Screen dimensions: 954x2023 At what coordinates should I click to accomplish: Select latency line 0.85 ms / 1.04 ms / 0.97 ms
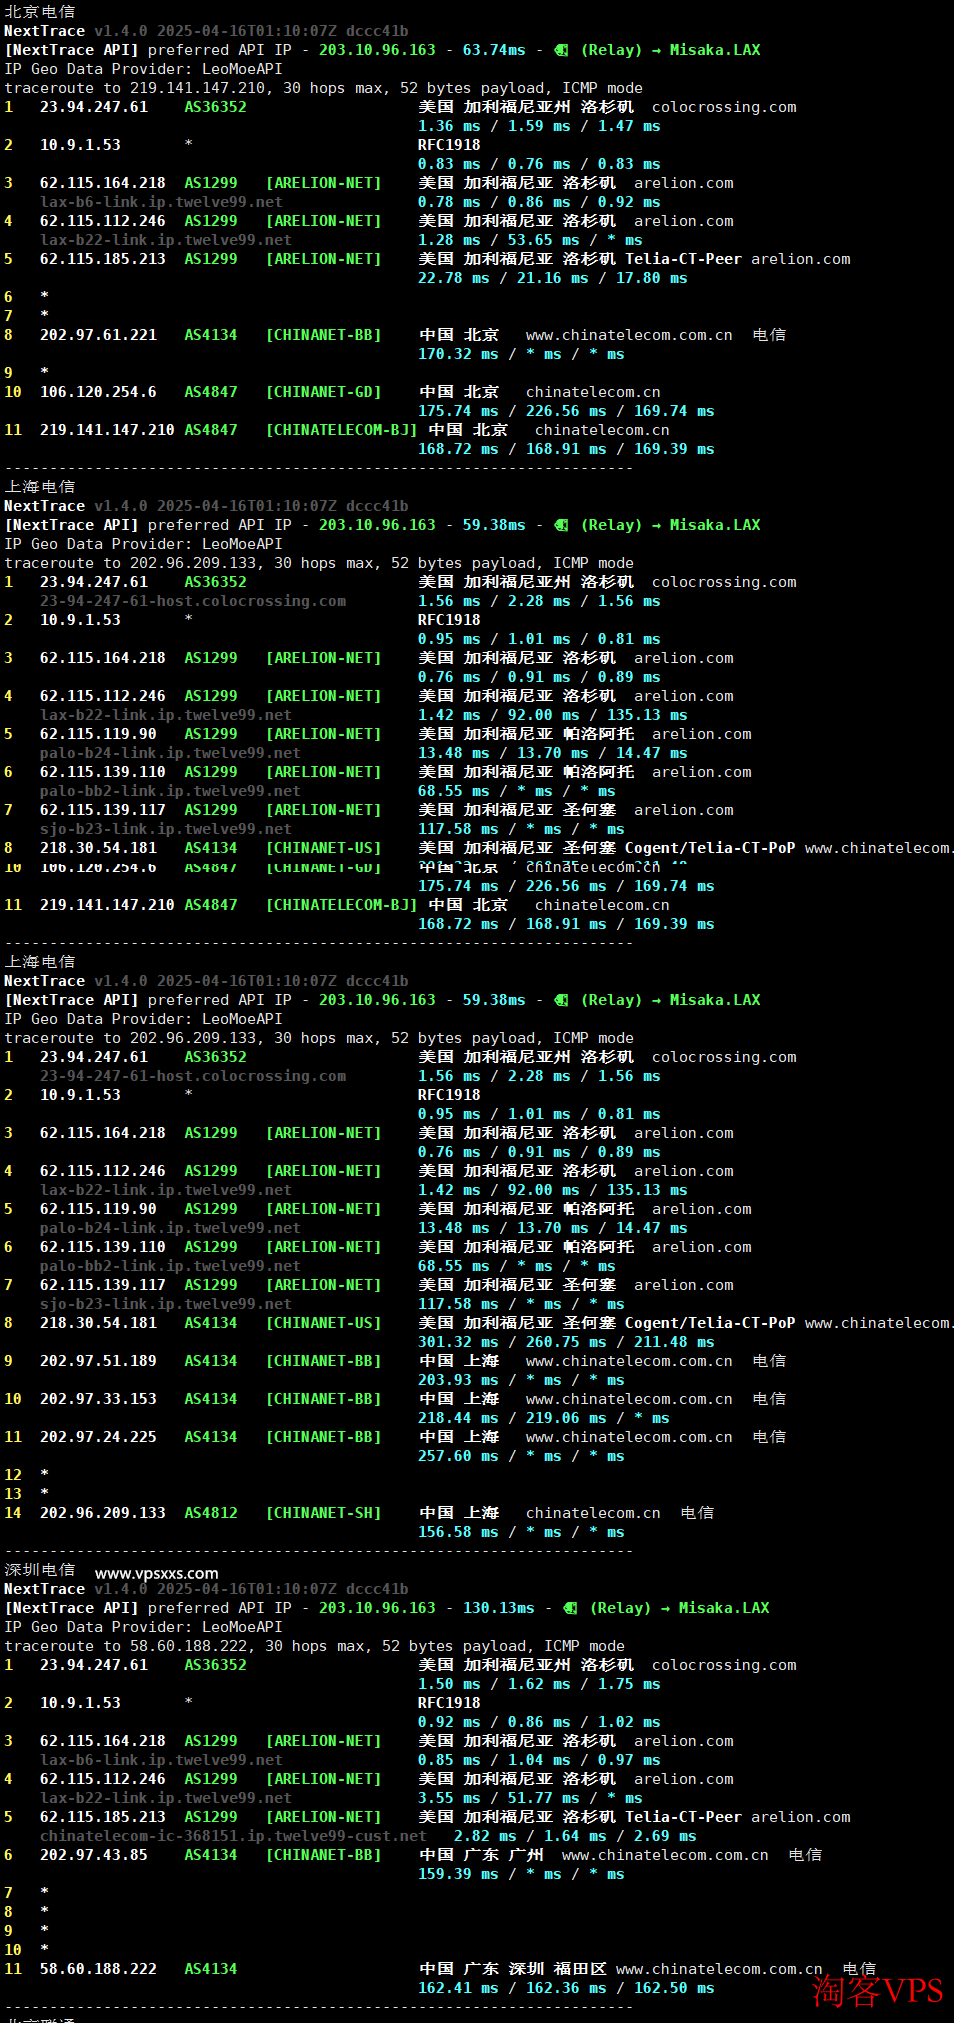coord(539,1760)
